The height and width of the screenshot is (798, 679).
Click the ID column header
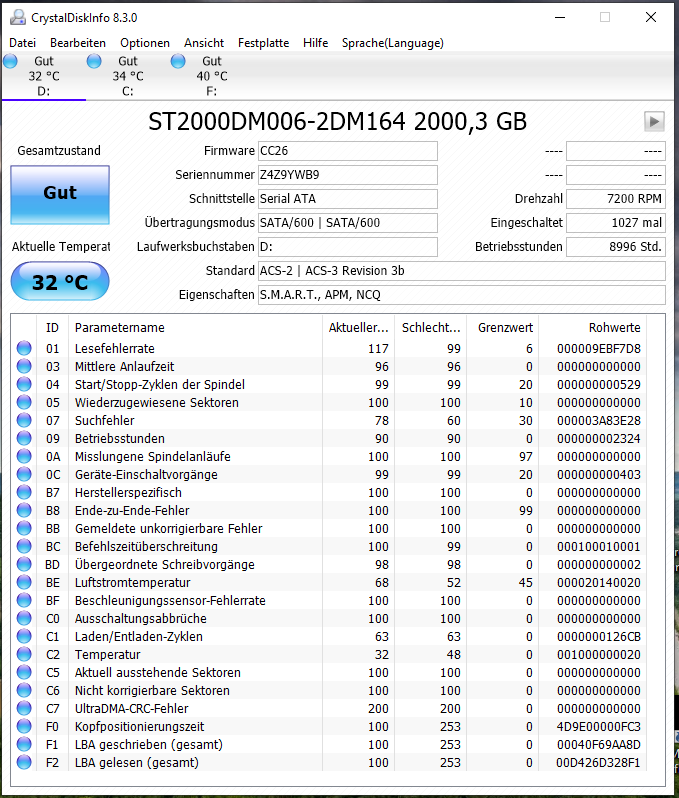click(52, 328)
